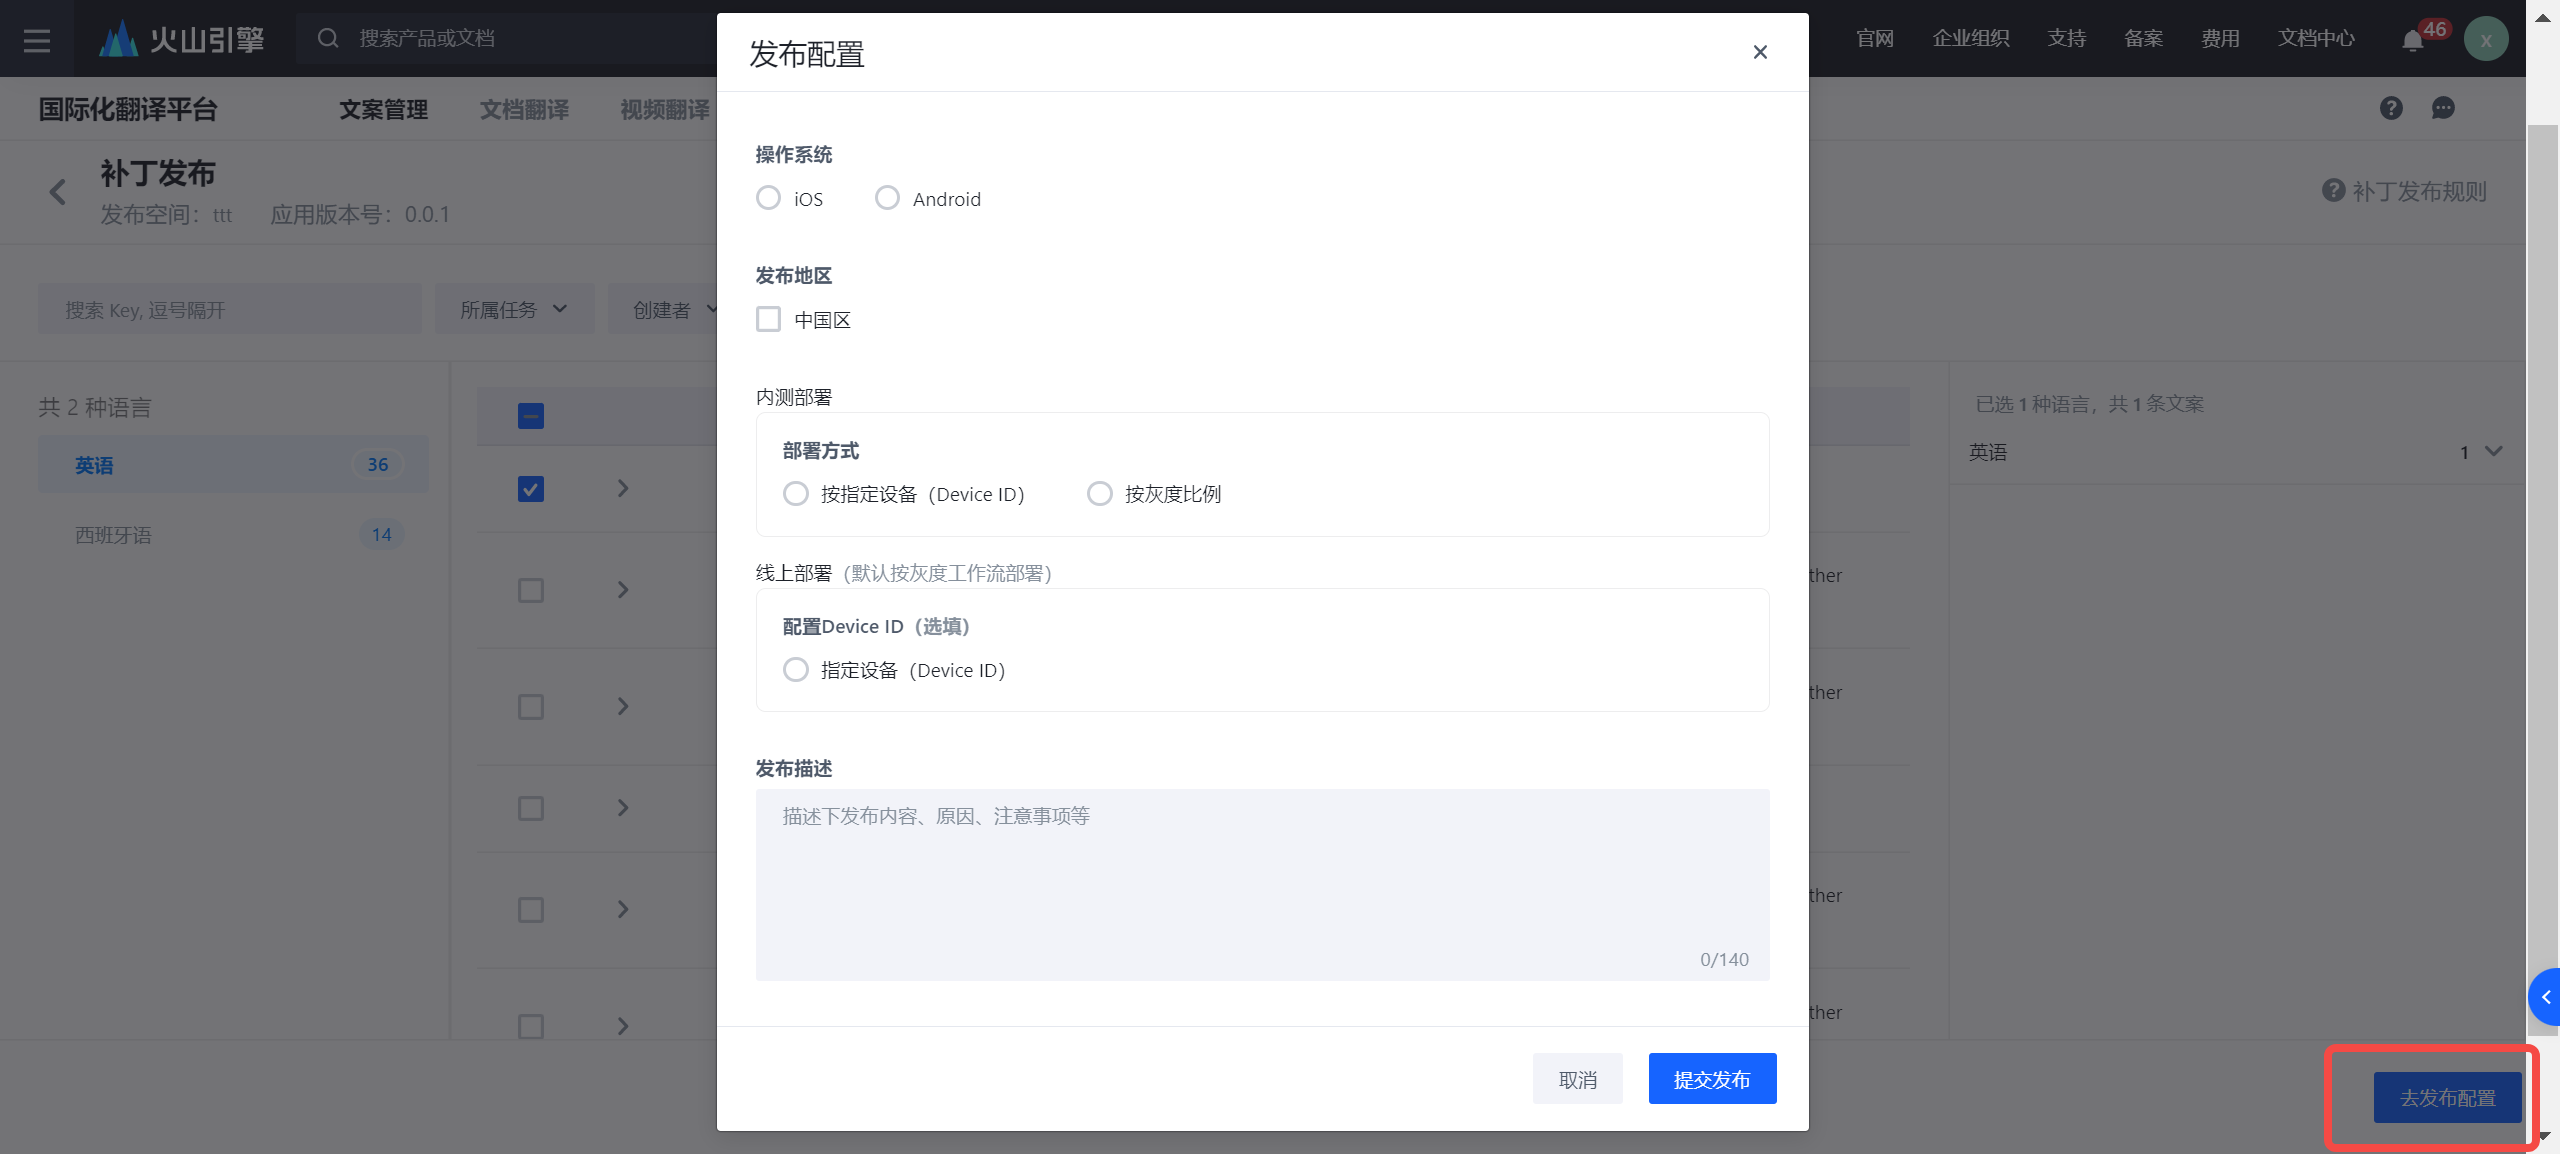
Task: Click the notification bell icon
Action: click(2412, 41)
